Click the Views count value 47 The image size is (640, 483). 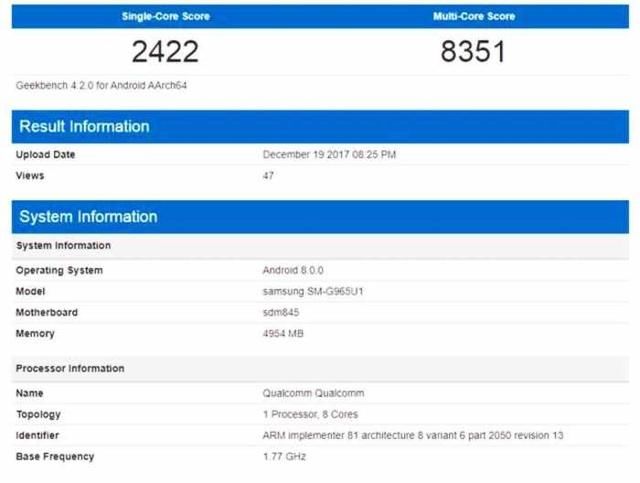click(268, 176)
